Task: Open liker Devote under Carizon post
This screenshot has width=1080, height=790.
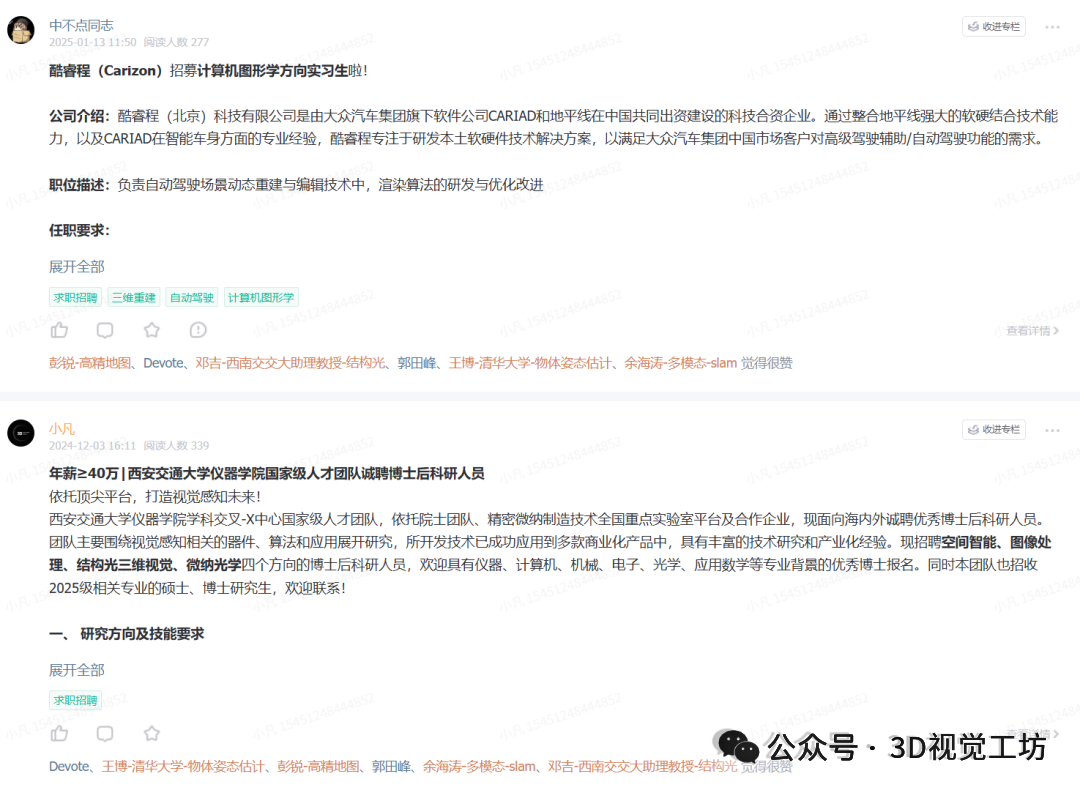Action: pos(163,363)
